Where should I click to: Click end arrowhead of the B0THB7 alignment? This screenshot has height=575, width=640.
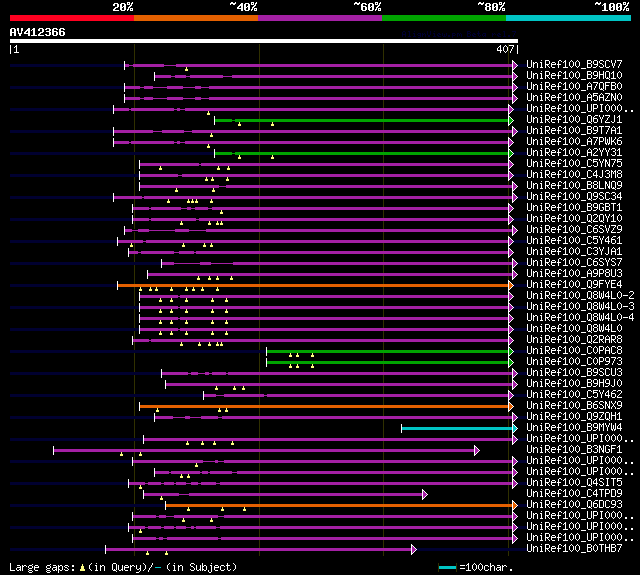click(413, 550)
